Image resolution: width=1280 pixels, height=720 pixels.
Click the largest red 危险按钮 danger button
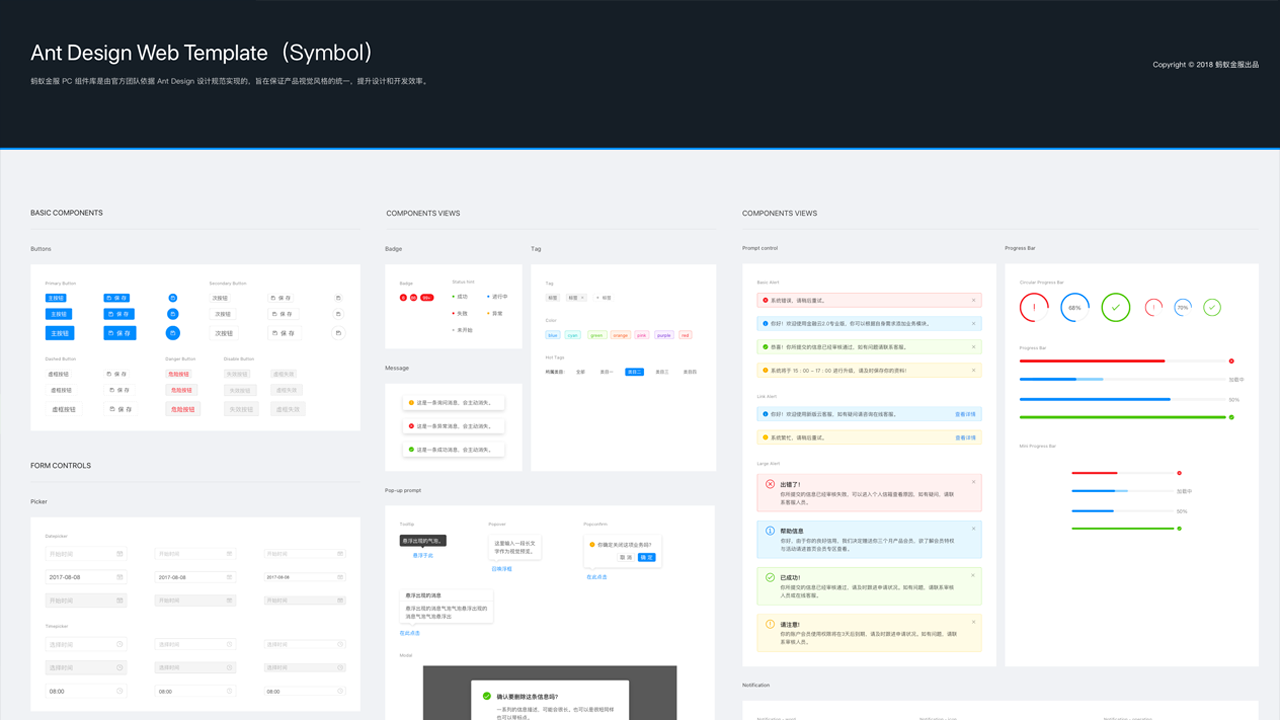click(182, 409)
